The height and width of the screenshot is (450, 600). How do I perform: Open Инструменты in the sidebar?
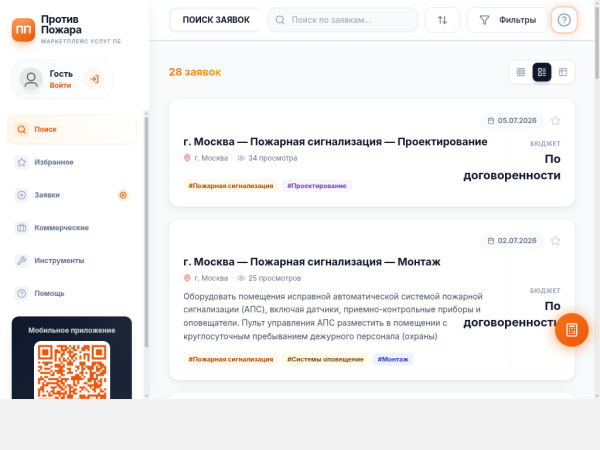72,261
